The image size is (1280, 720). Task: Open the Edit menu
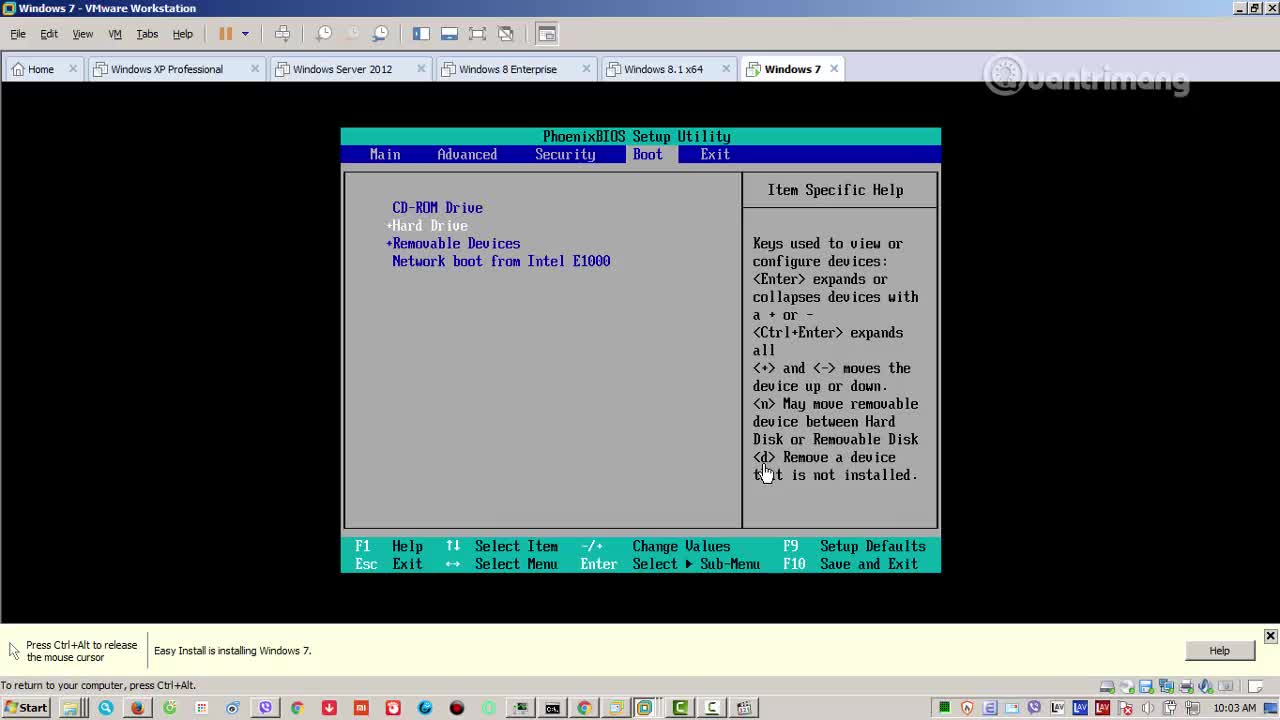49,34
